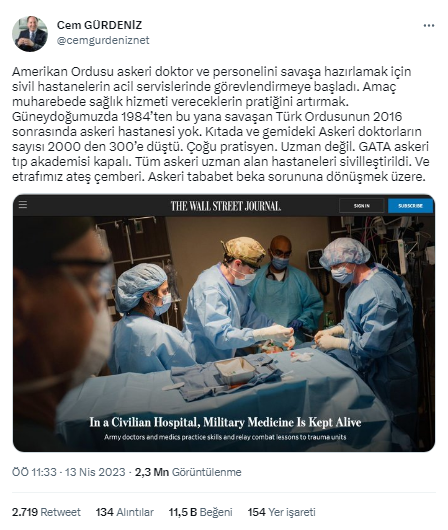The height and width of the screenshot is (530, 448).
Task: Open the Cem GÜRDENİZ display name link
Action: tap(99, 25)
